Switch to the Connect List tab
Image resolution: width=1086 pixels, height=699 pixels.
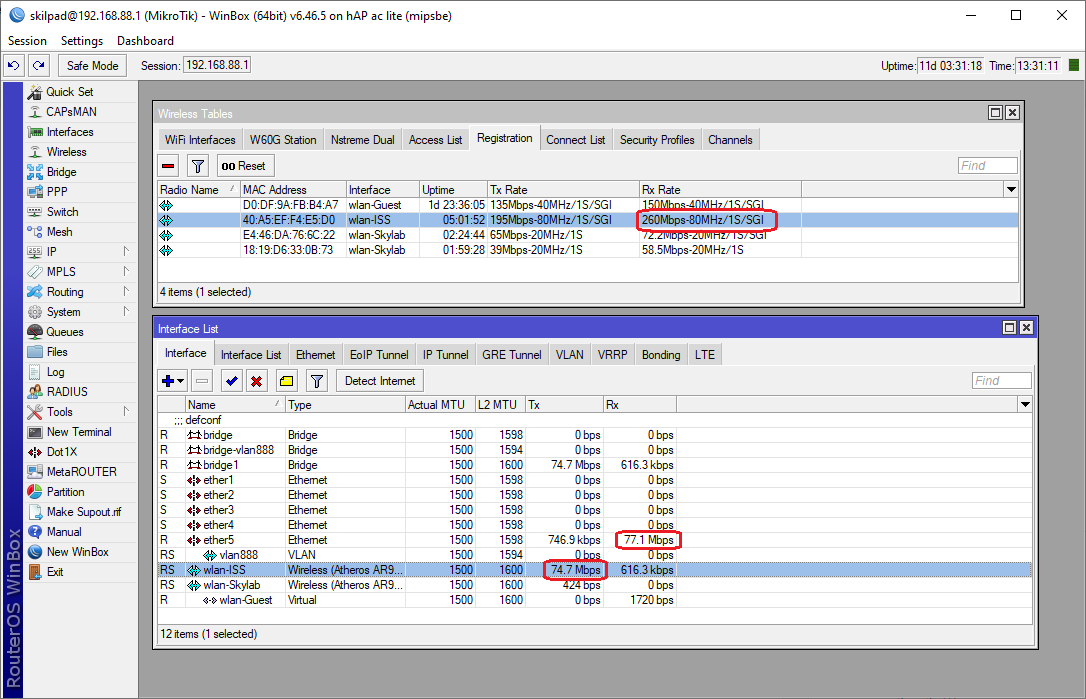pos(576,140)
